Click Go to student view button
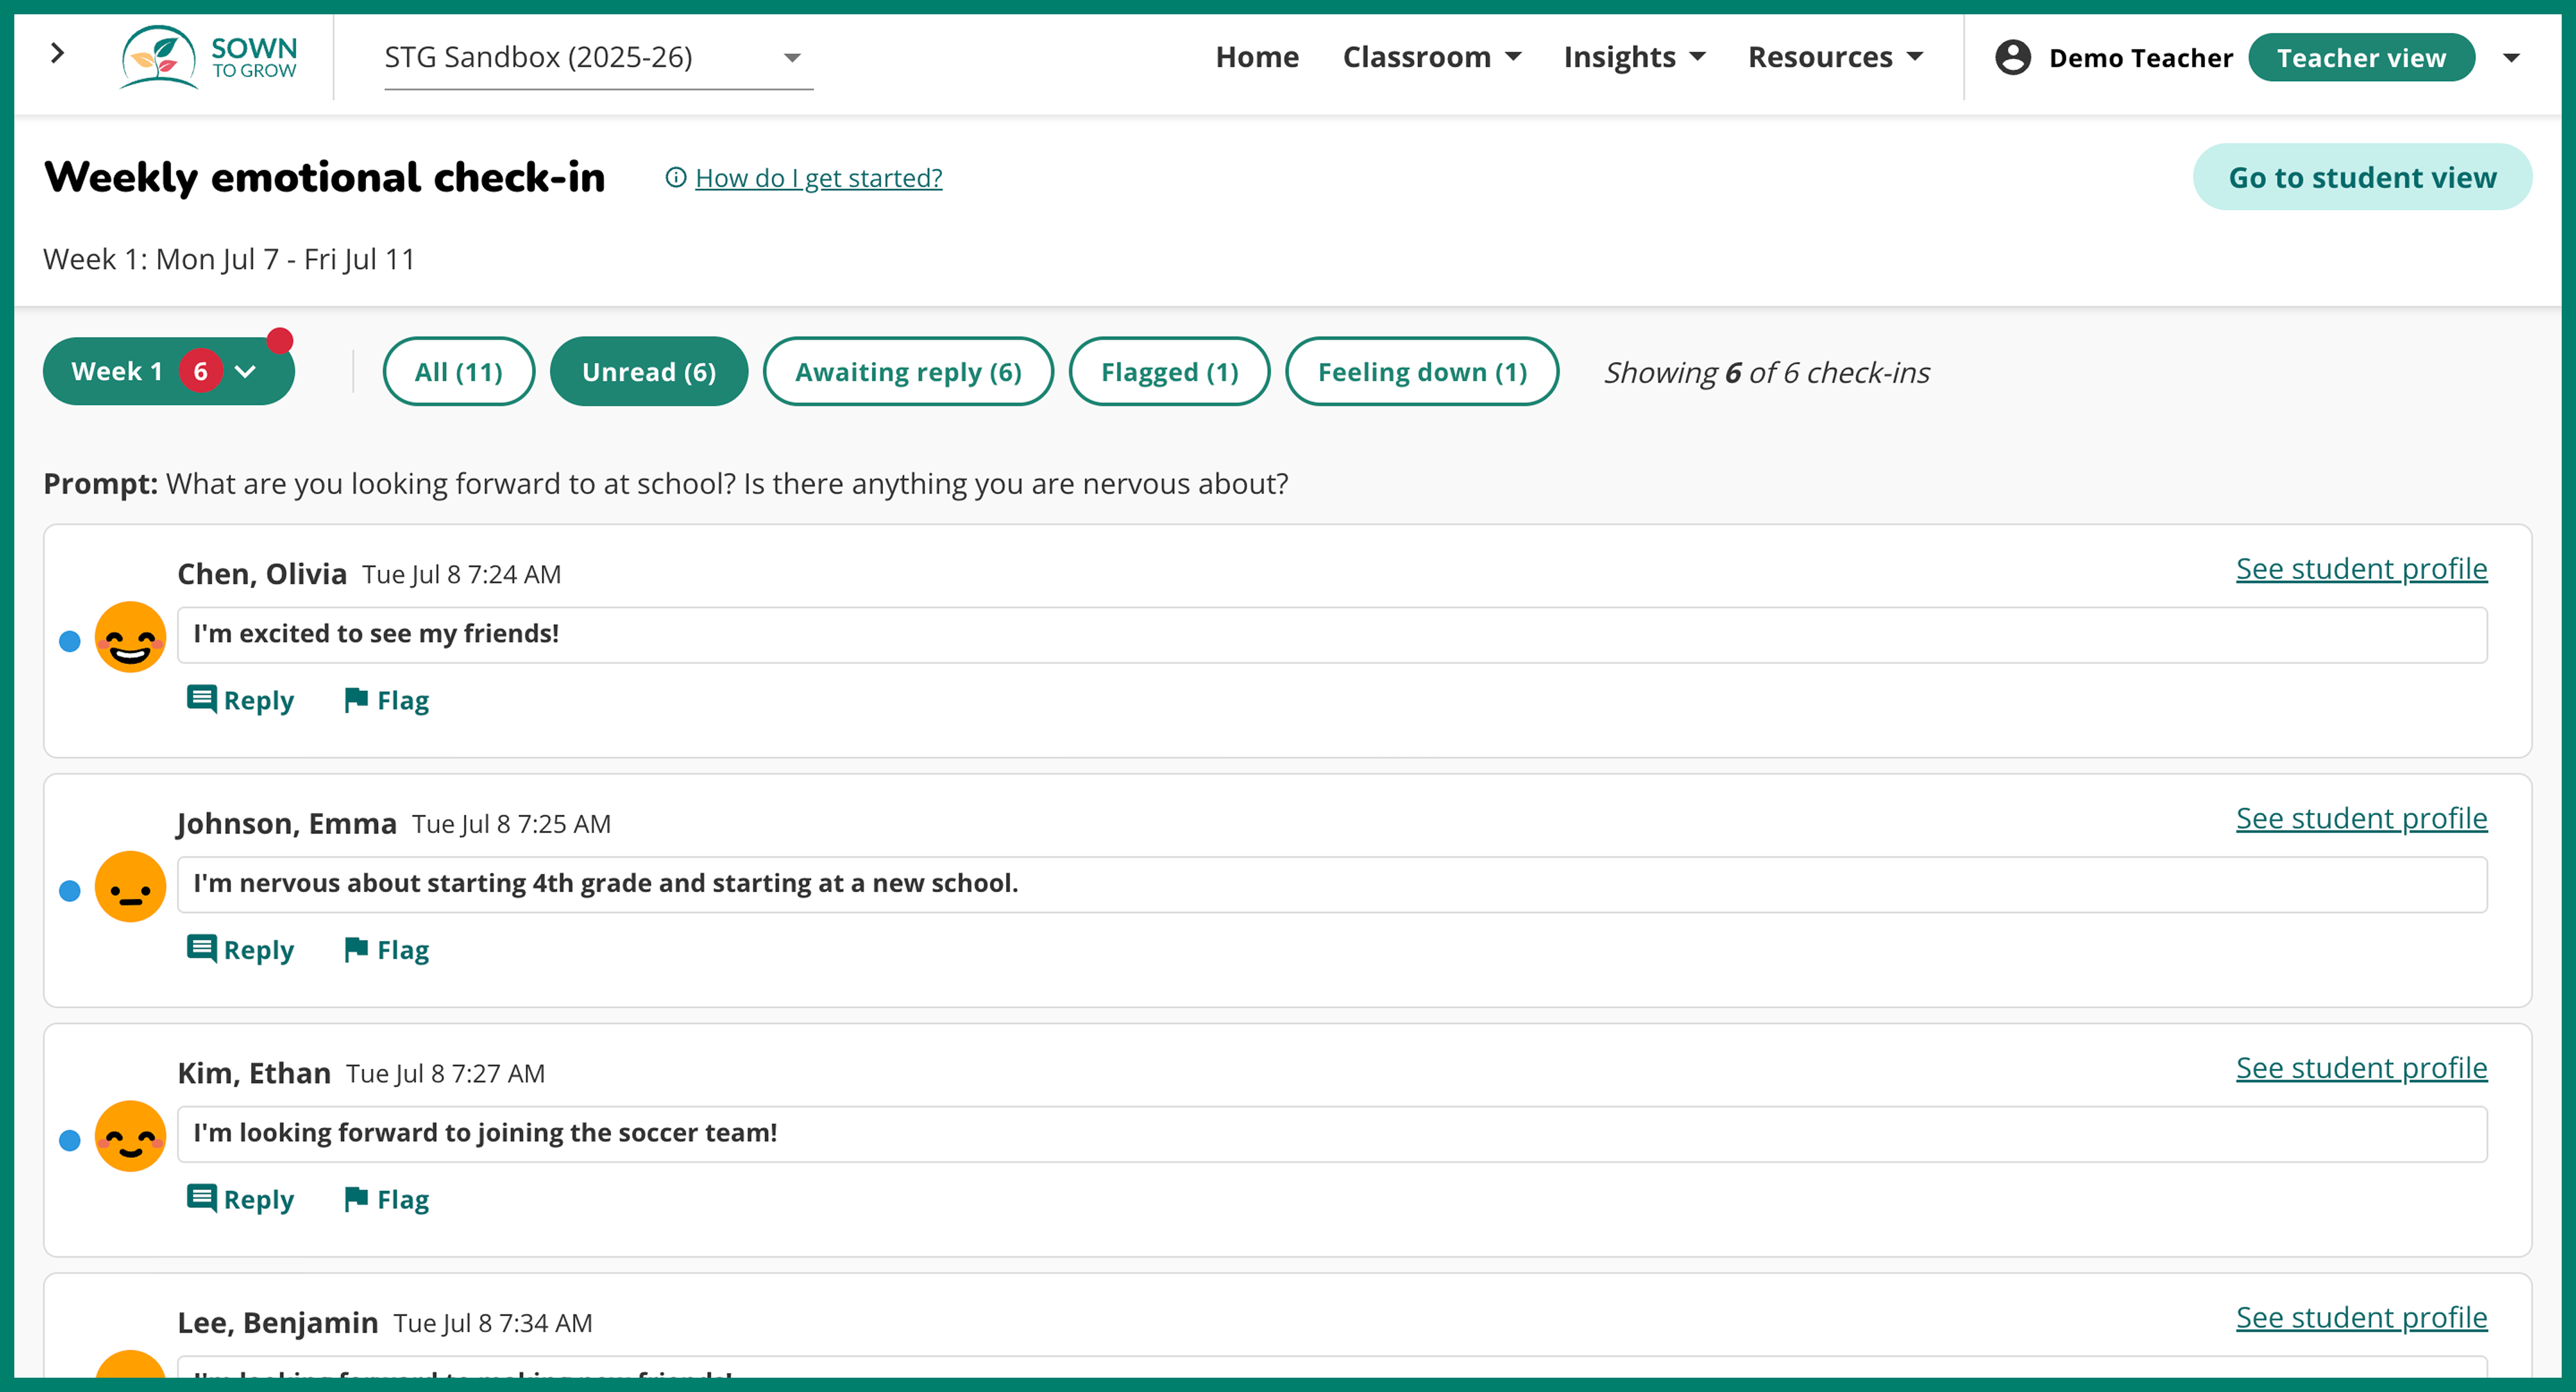This screenshot has height=1392, width=2576. pos(2362,177)
